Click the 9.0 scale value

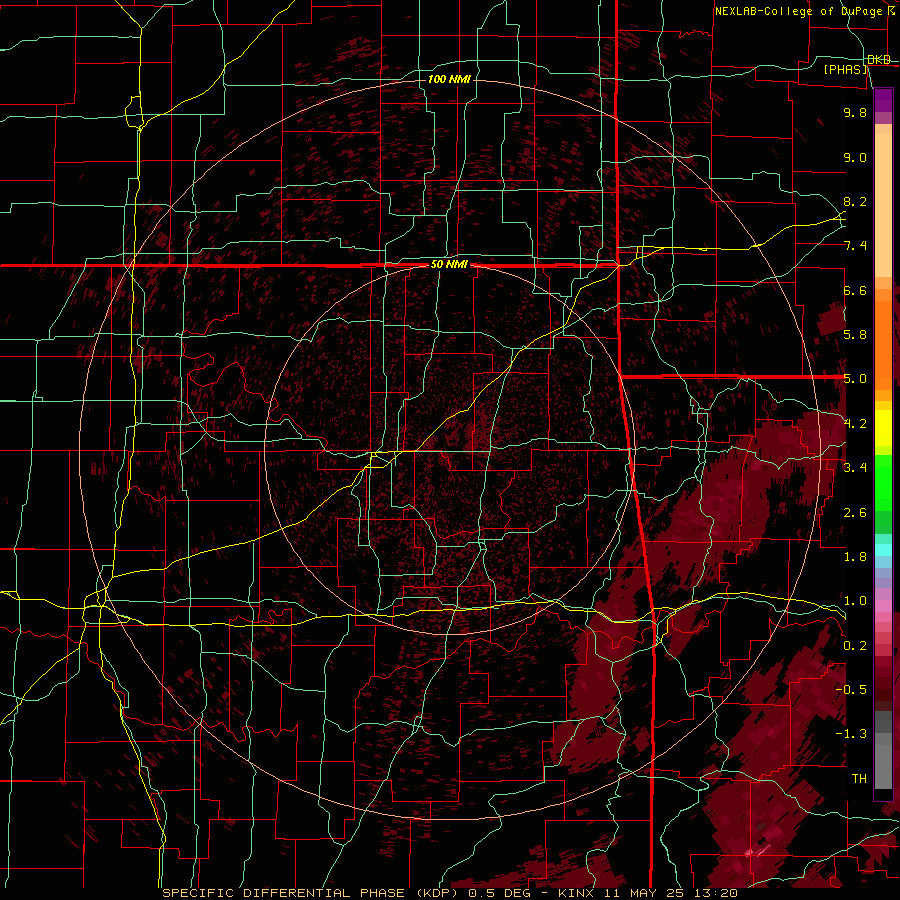tap(855, 157)
